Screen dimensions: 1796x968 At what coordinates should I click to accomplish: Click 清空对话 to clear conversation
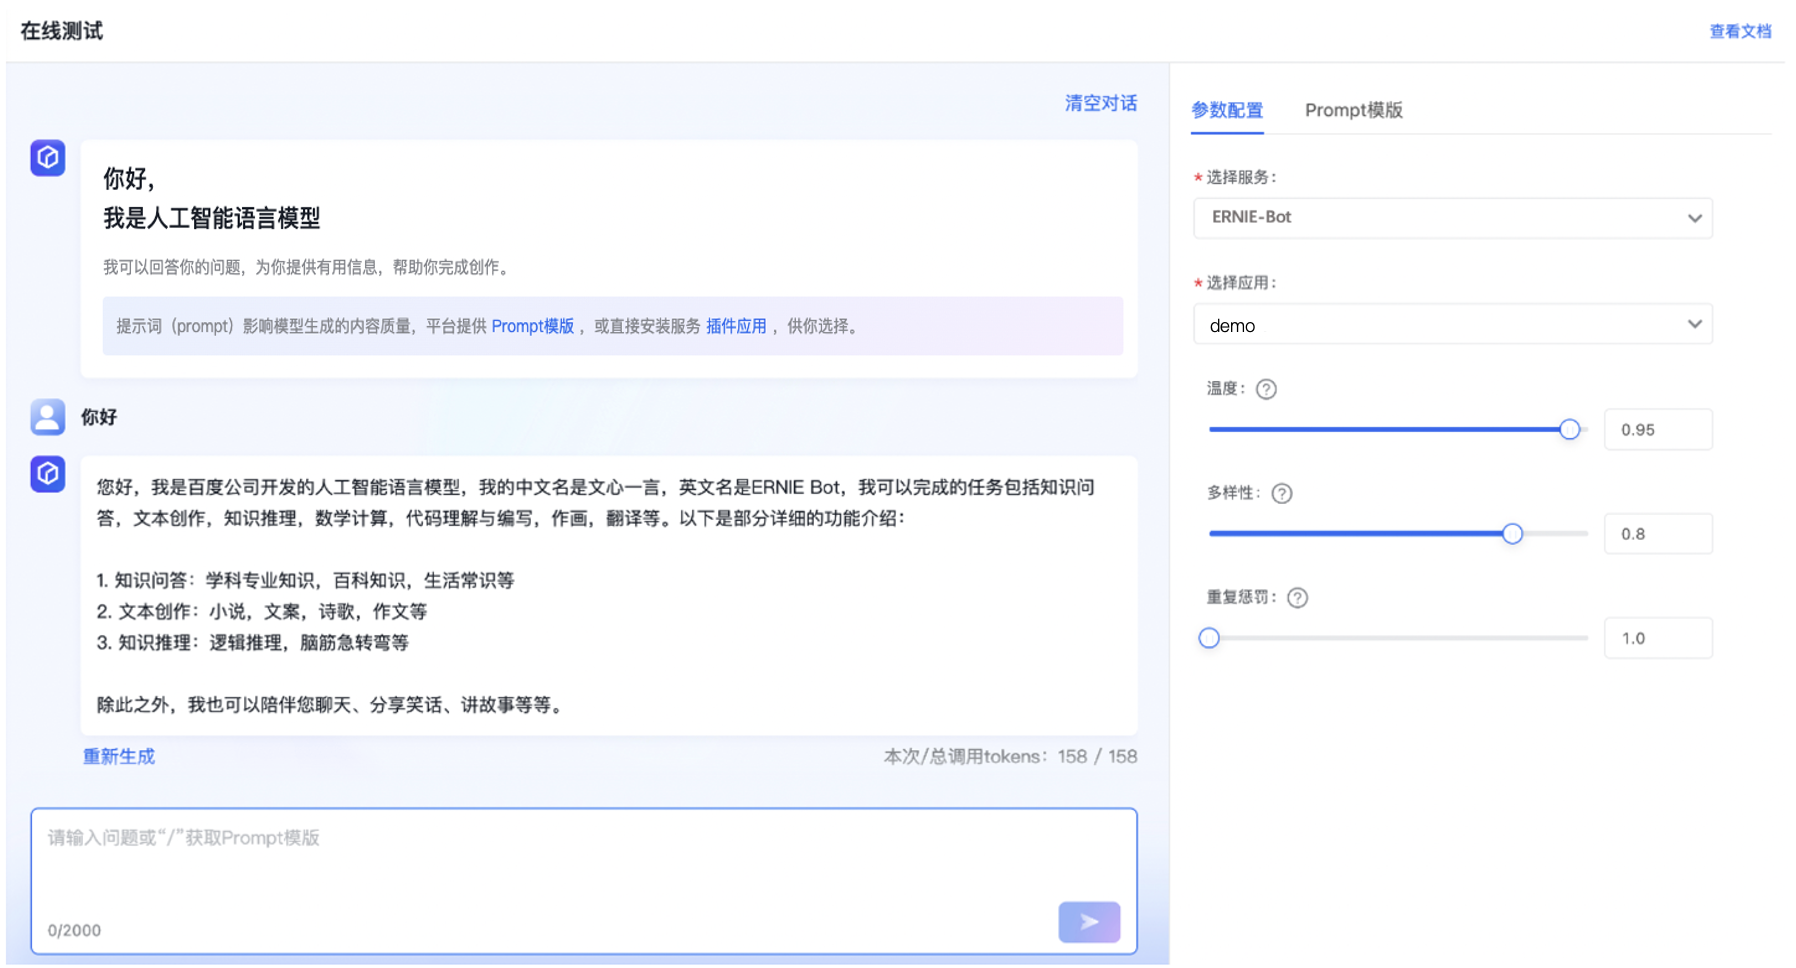pos(1100,103)
